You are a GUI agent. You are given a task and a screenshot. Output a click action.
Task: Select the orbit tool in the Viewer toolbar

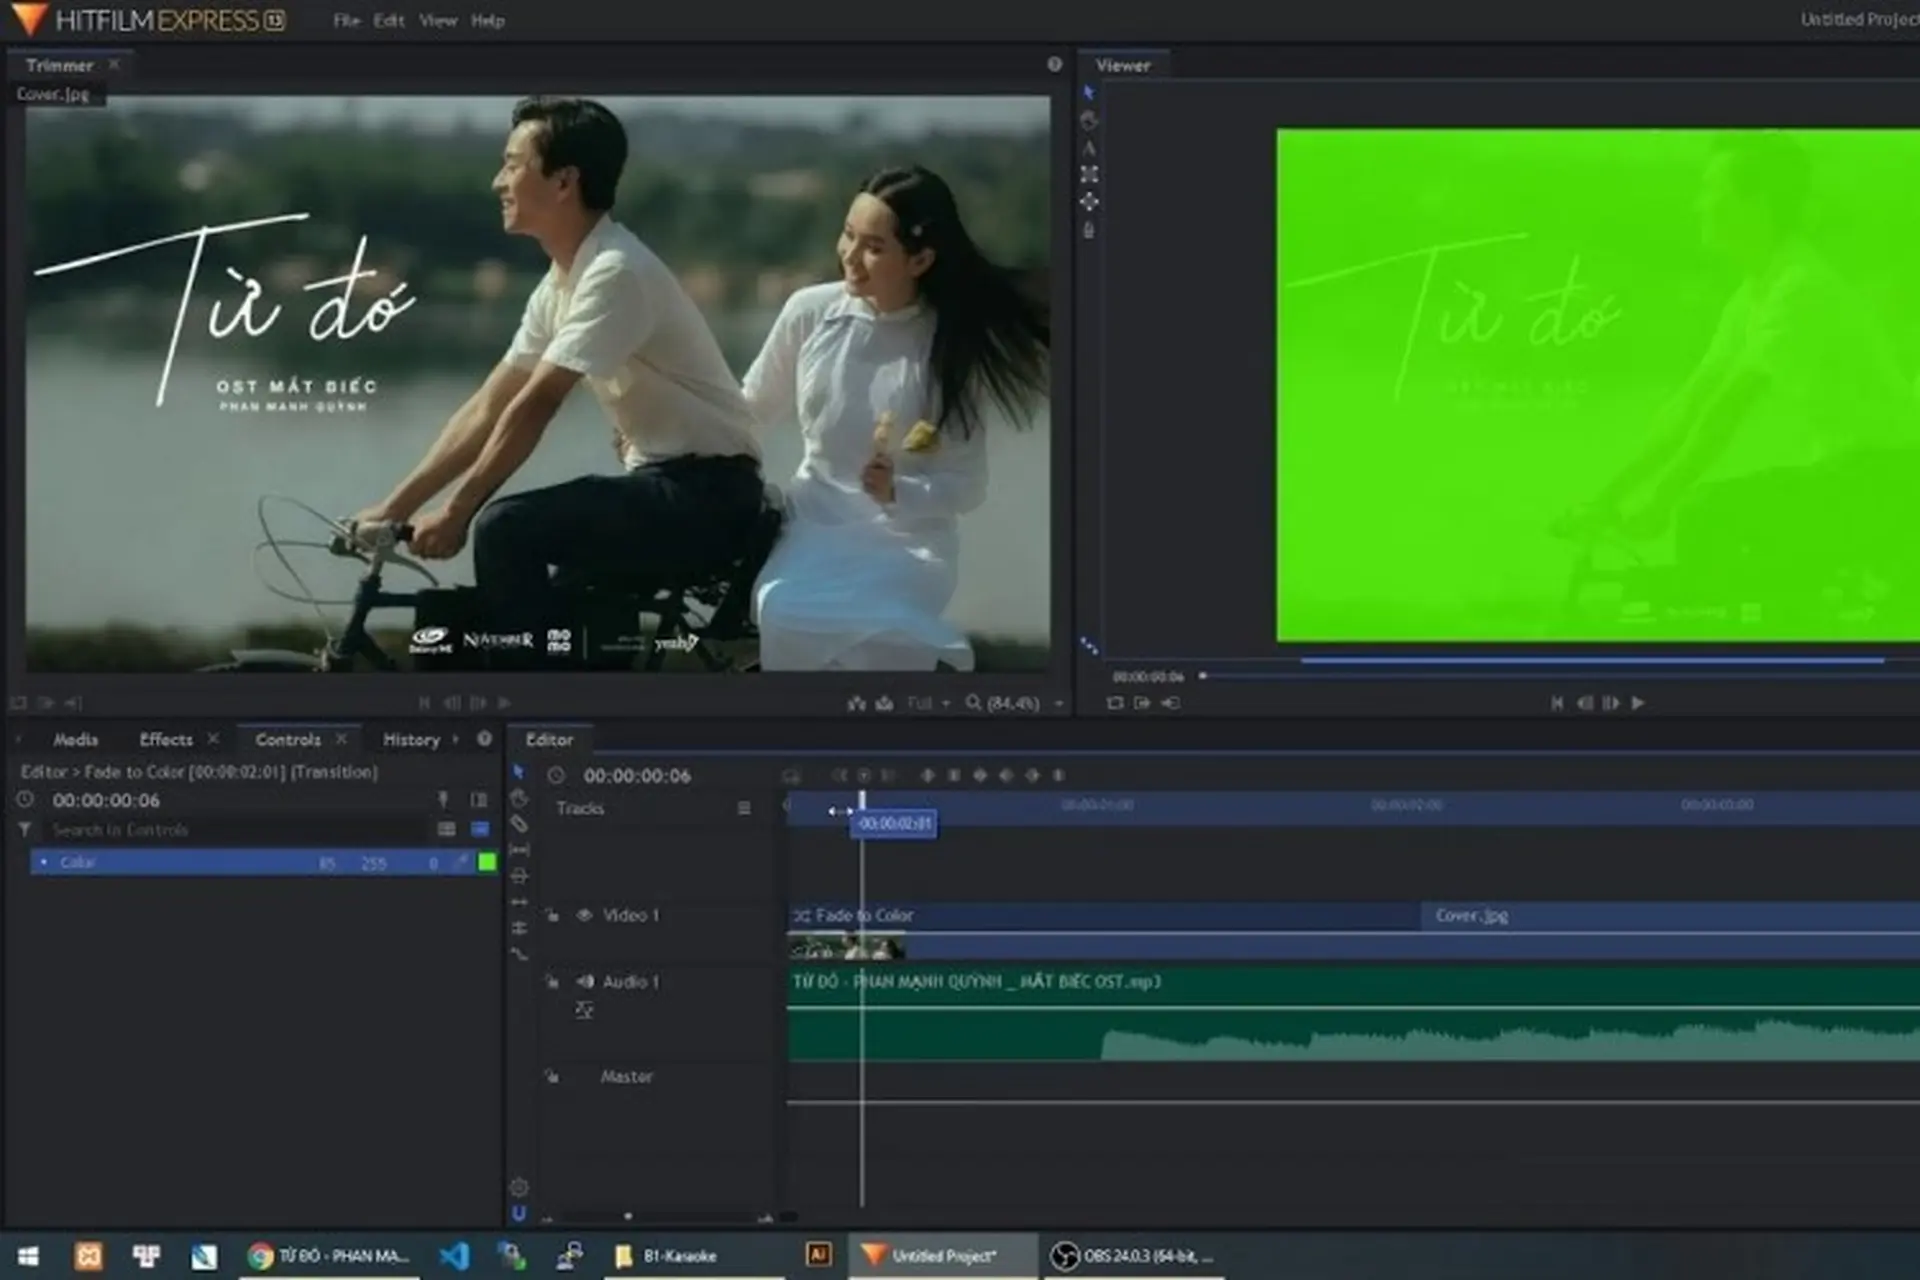(x=1089, y=202)
